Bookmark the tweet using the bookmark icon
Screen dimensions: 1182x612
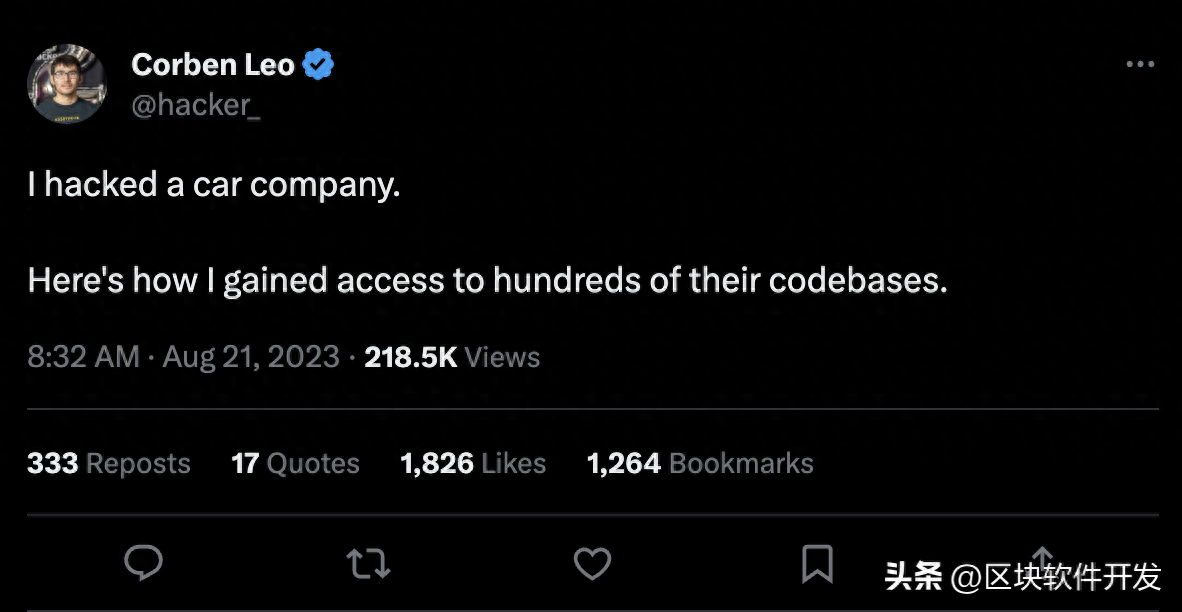[817, 565]
